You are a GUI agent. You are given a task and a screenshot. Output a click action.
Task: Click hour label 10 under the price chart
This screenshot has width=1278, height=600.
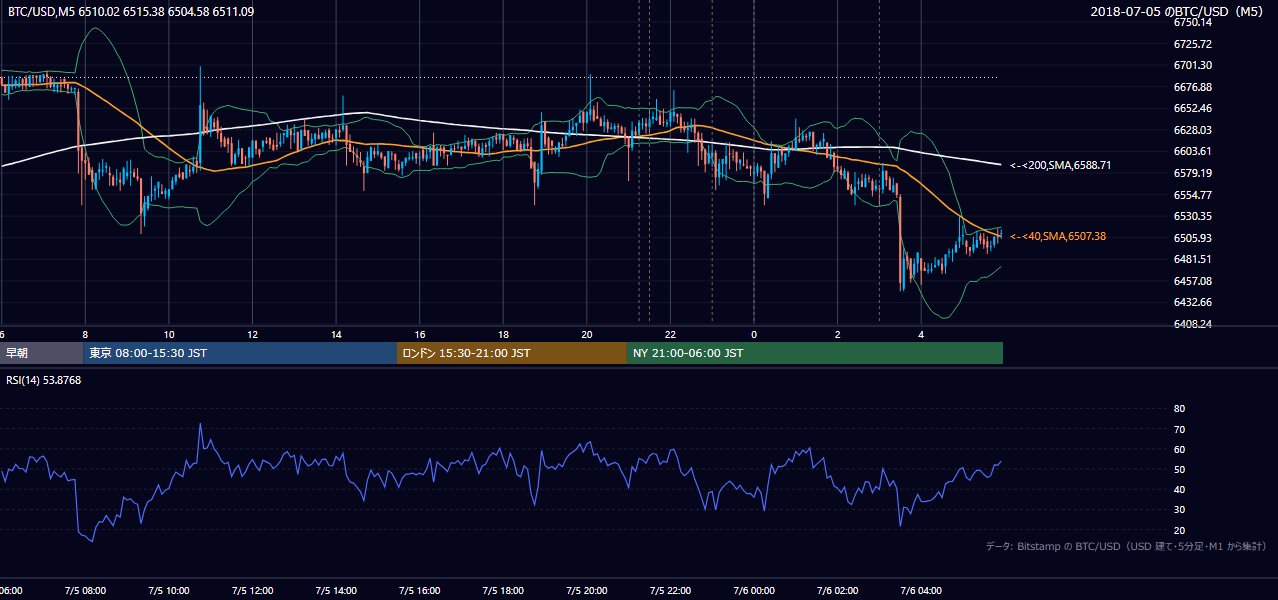tap(169, 334)
